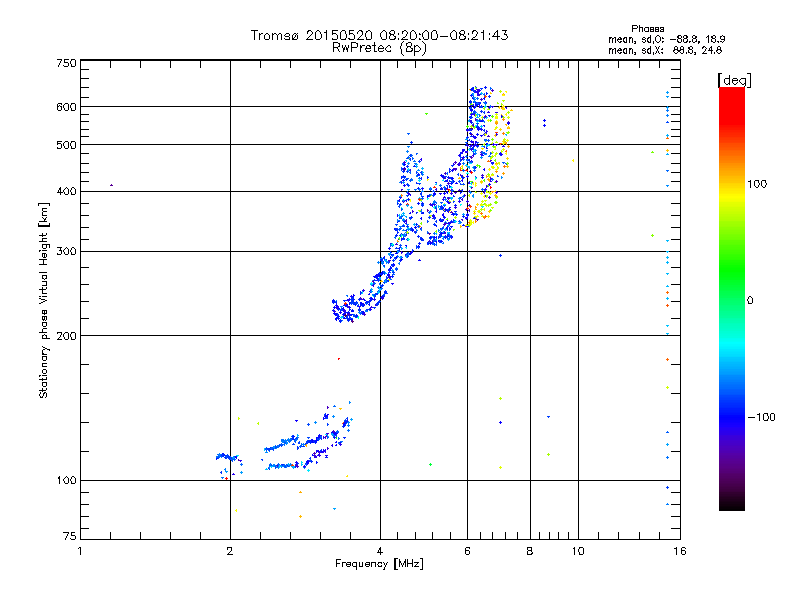
Task: Click the Stationary phase Virtual Height axis label
Action: tap(43, 300)
